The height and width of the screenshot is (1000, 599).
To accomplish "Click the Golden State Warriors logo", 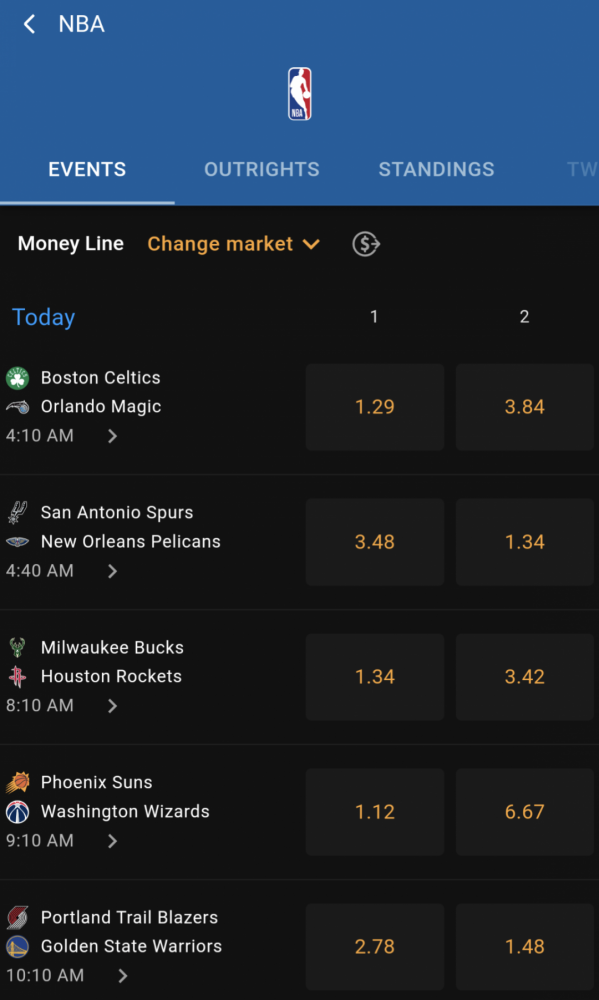I will coord(17,946).
